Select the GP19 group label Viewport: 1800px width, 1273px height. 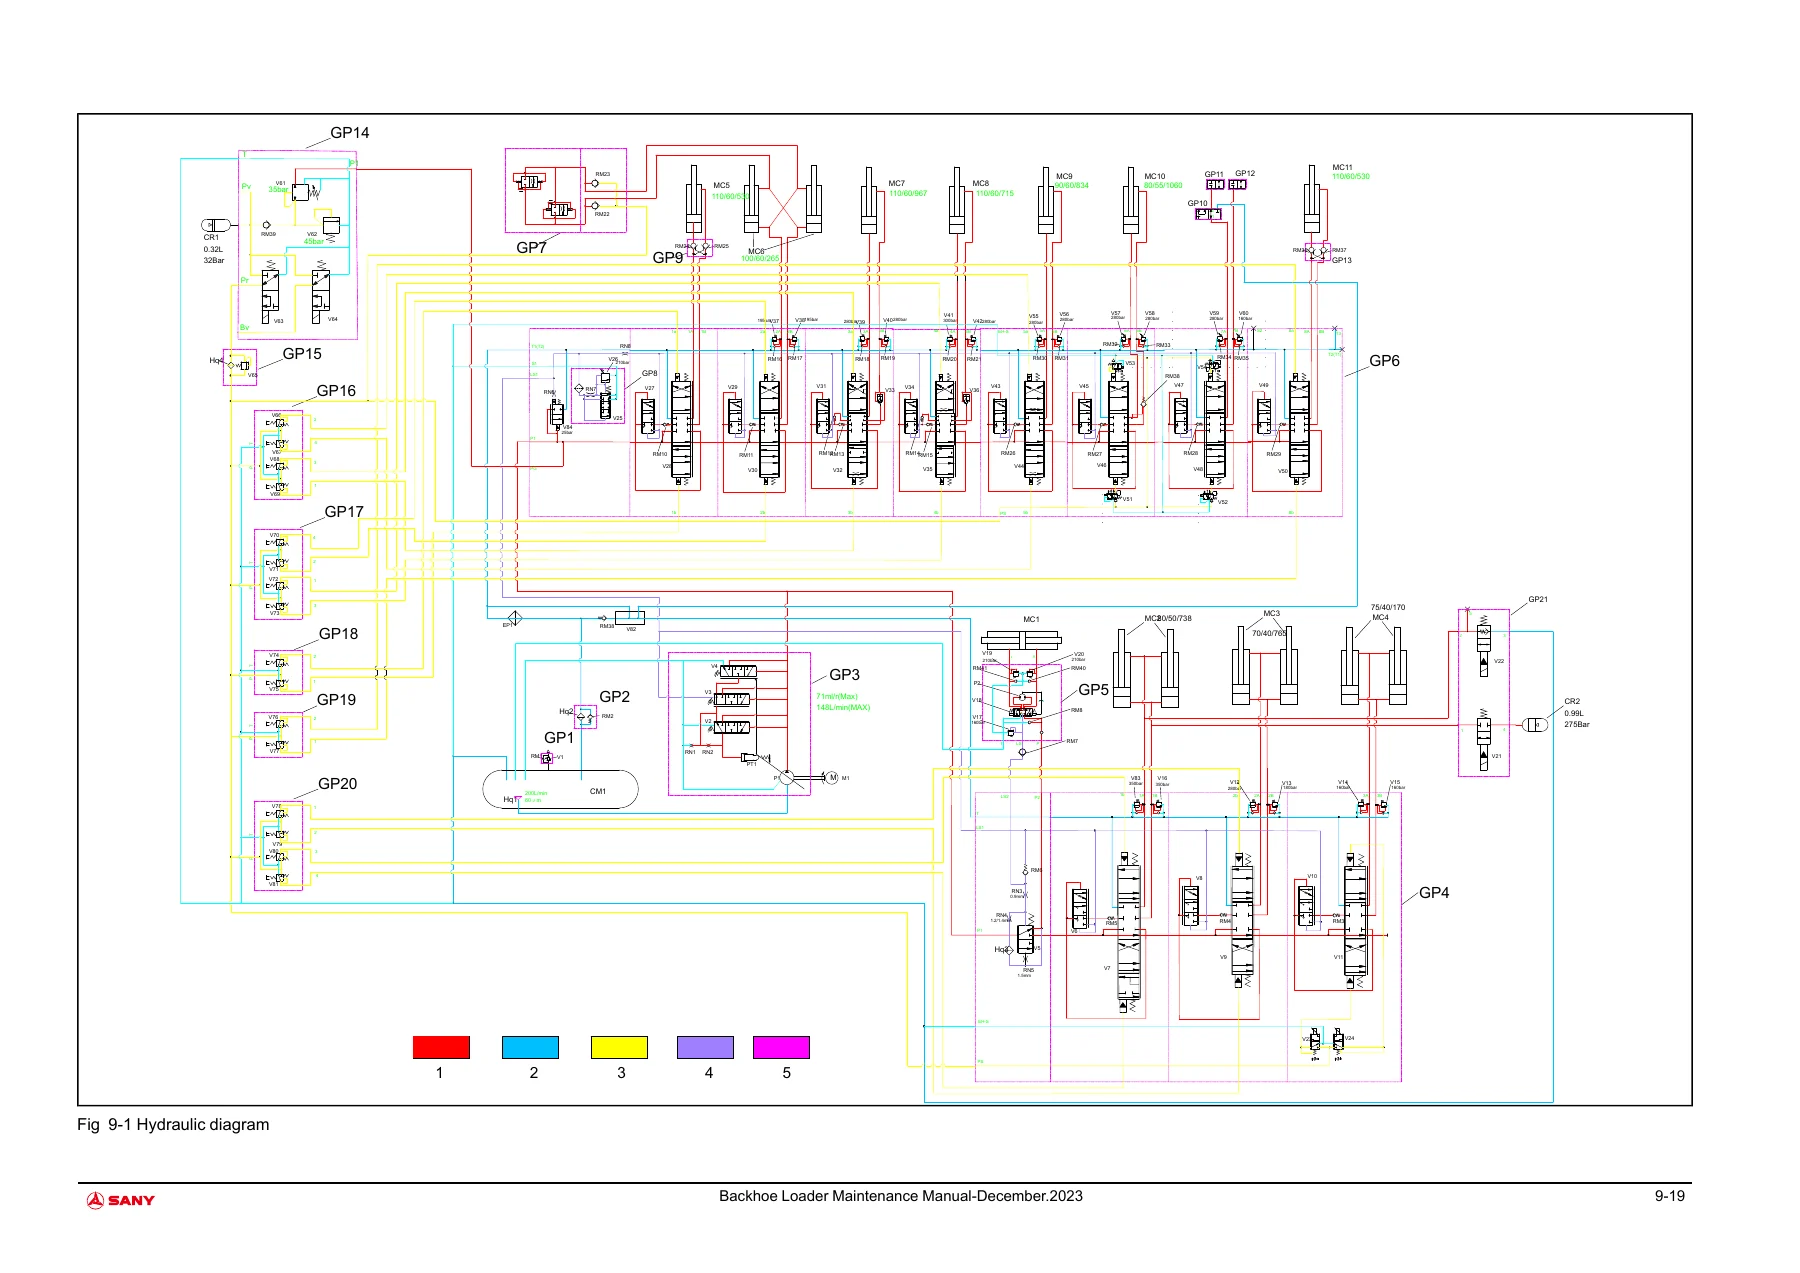tap(336, 699)
